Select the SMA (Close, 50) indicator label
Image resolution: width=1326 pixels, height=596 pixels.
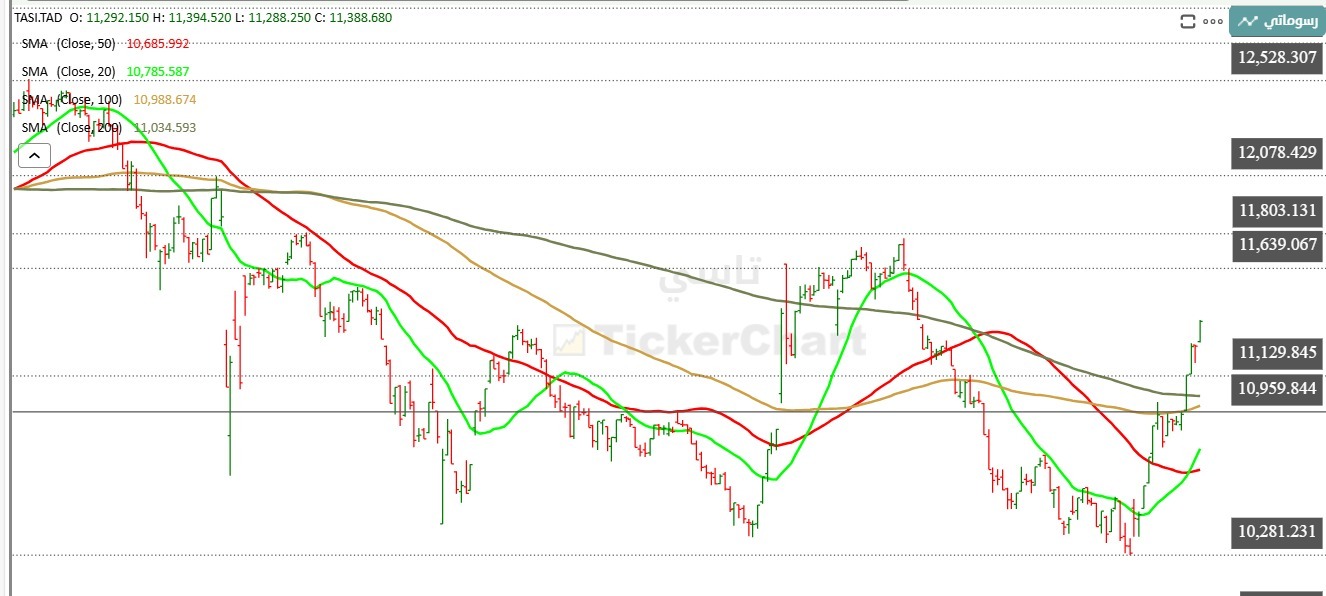[x=69, y=43]
